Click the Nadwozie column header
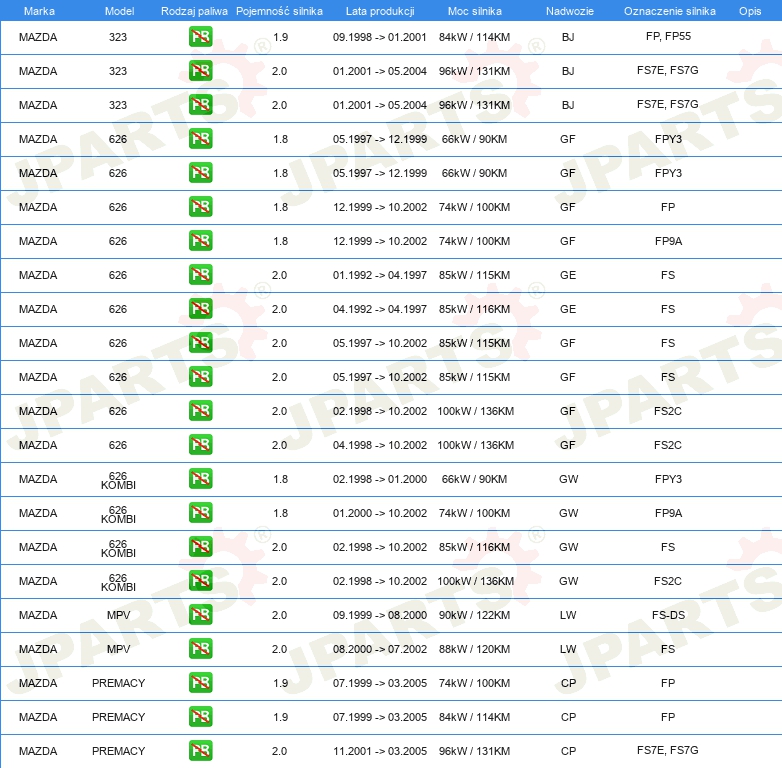Screen dimensions: 782x768 click(x=570, y=11)
